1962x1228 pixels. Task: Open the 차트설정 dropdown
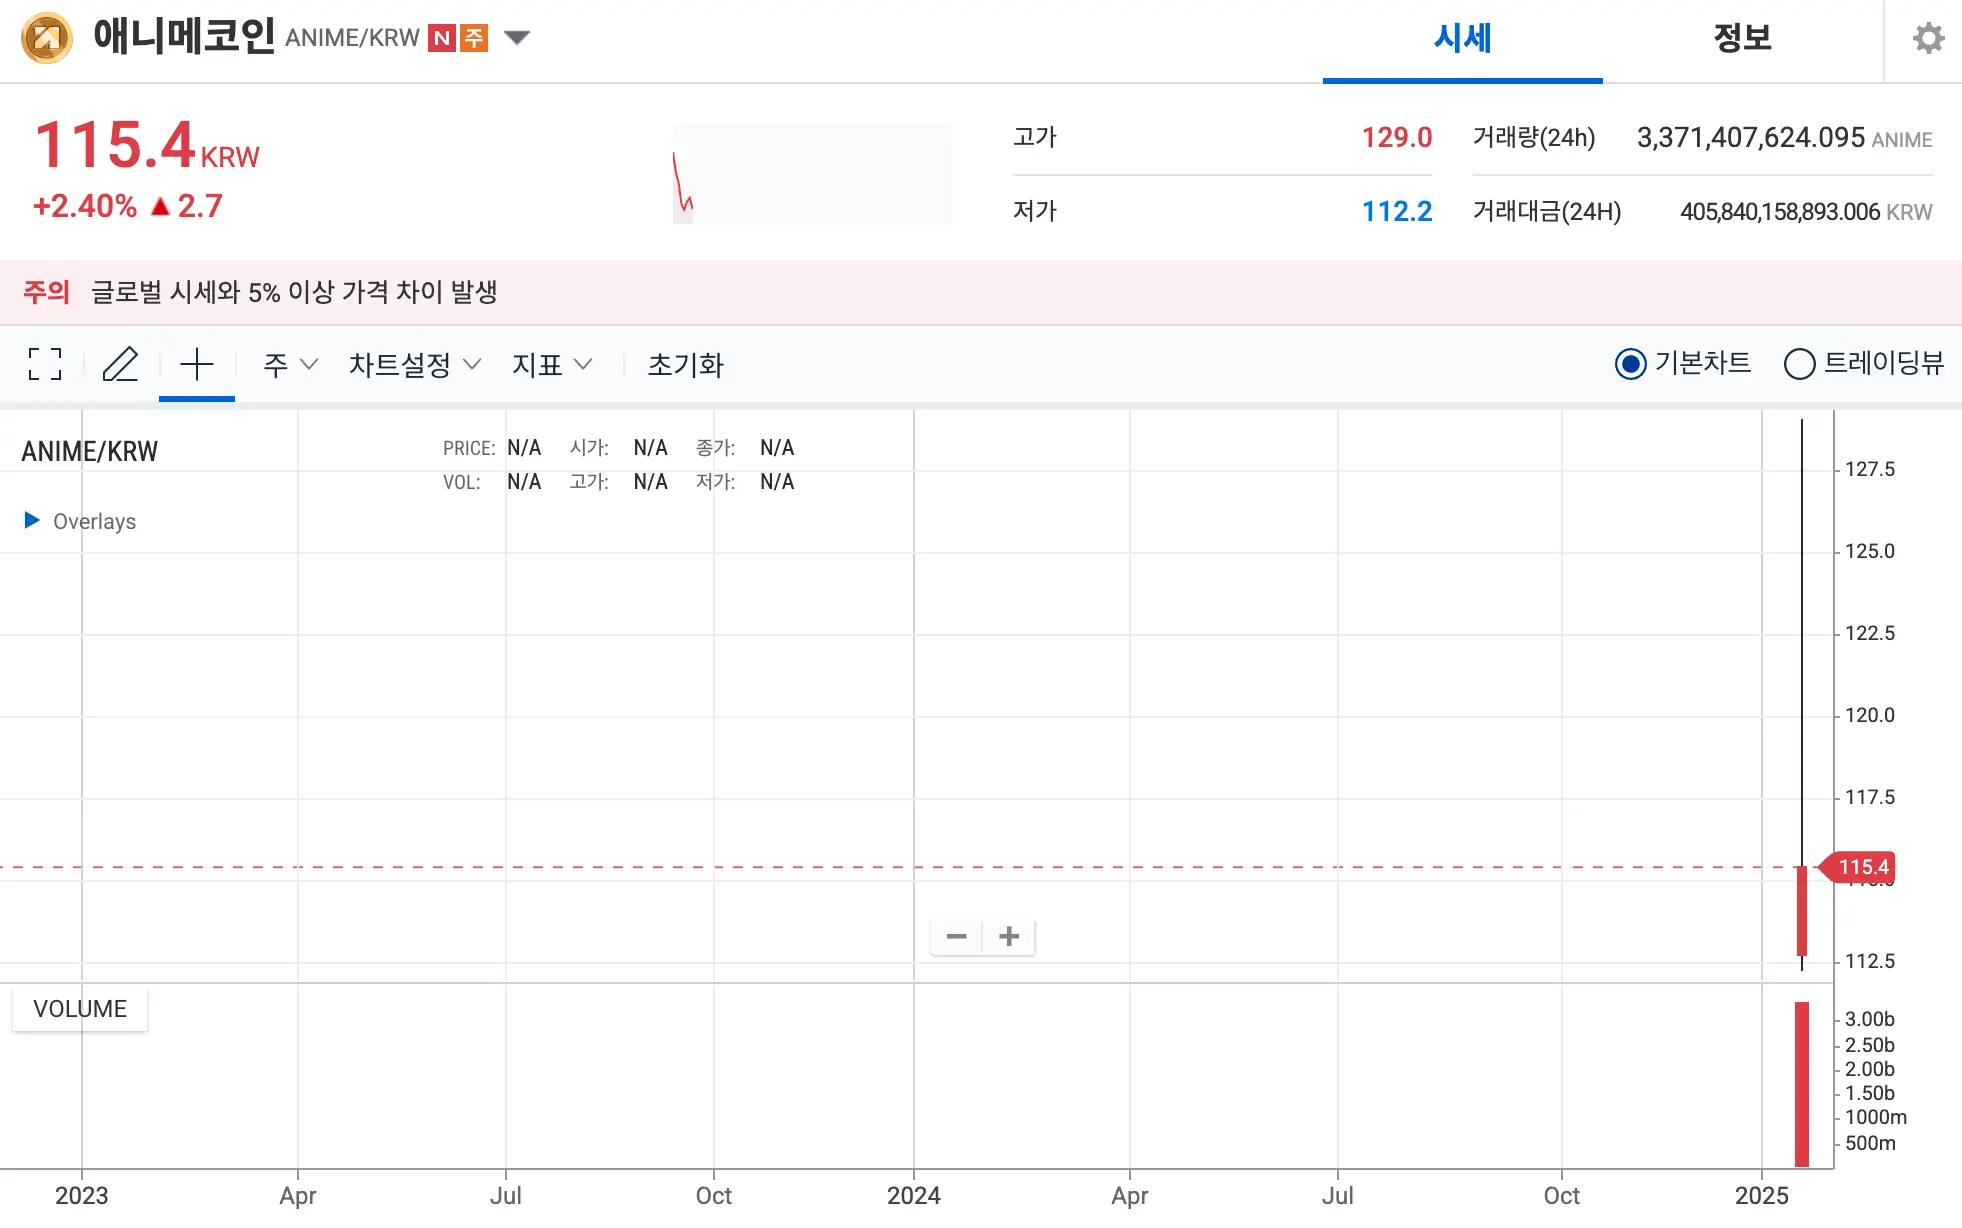[x=412, y=365]
